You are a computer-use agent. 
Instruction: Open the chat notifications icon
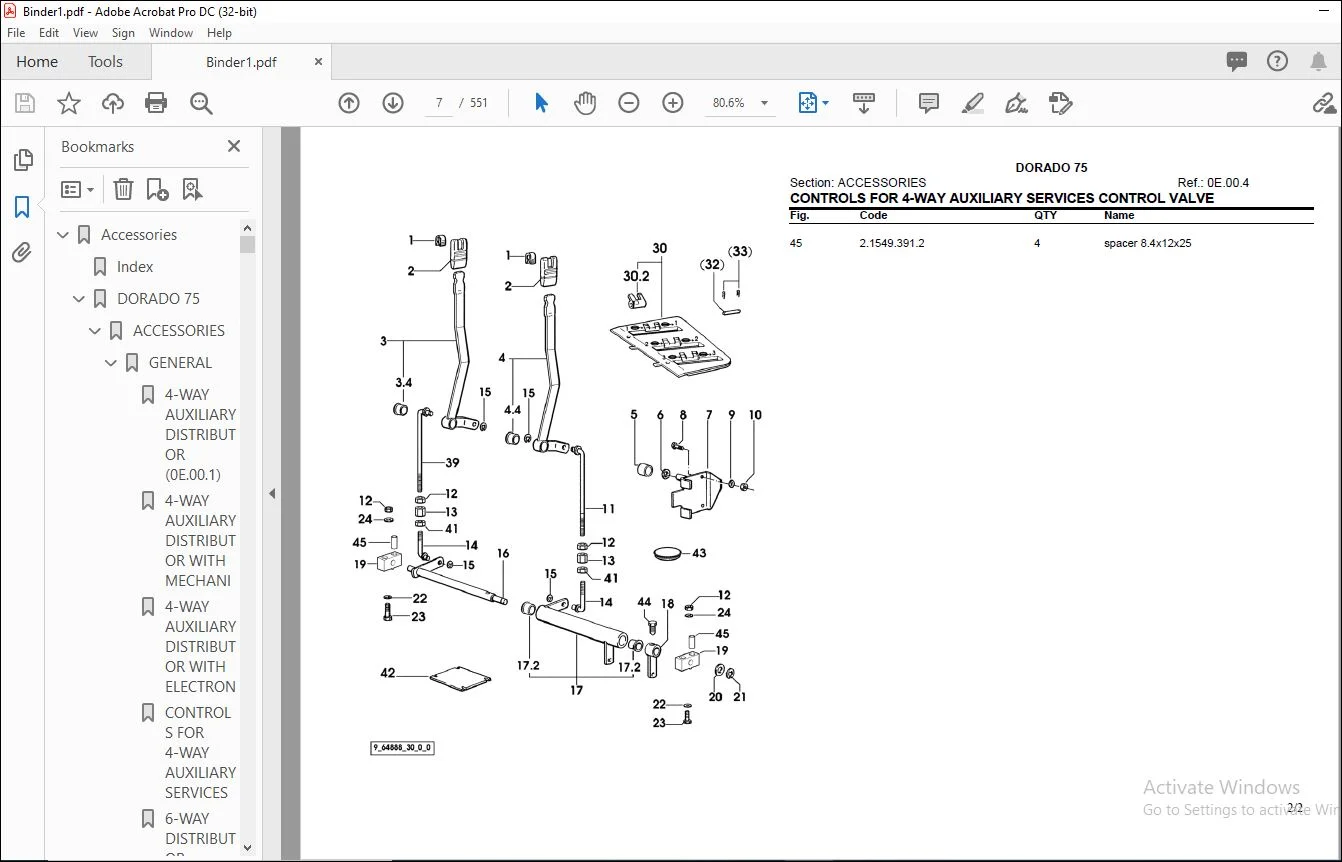click(x=1237, y=62)
